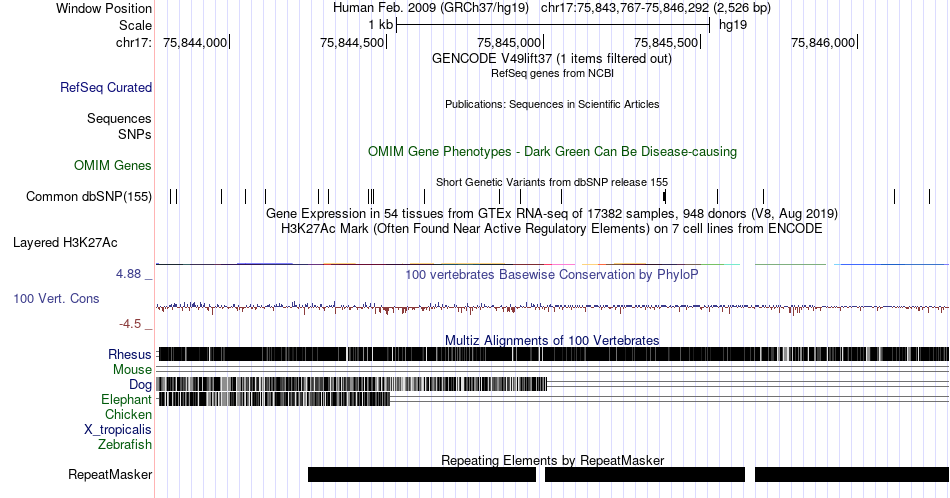Click the 100 vertebrates Basewise Conservation title
950x498 pixels.
click(x=552, y=274)
